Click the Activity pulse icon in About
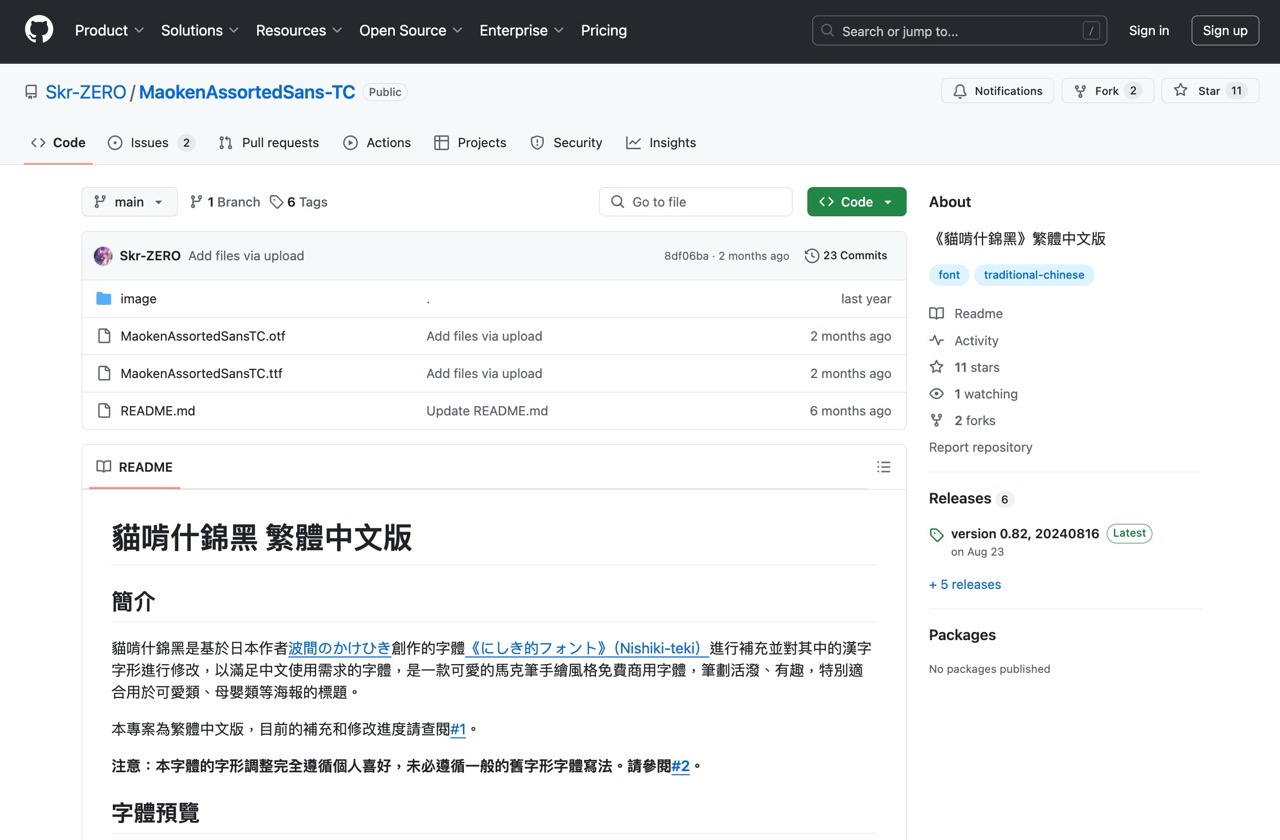1280x840 pixels. tap(936, 340)
